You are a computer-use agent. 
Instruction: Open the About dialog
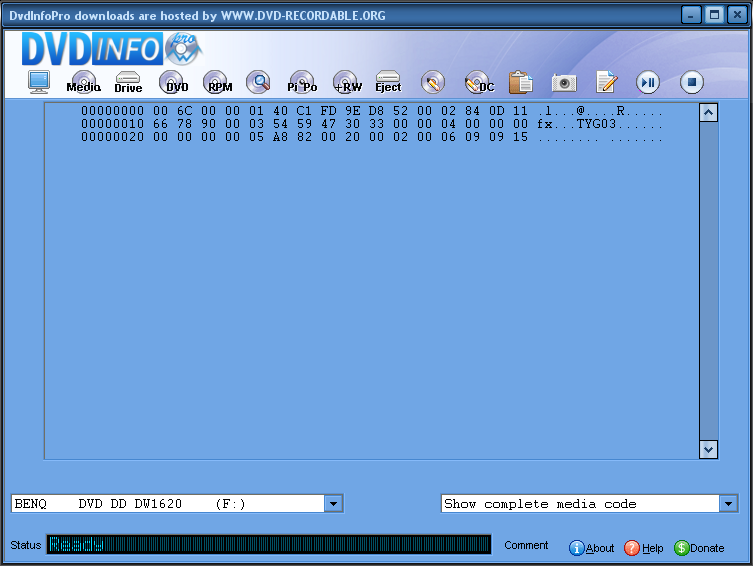pos(592,548)
